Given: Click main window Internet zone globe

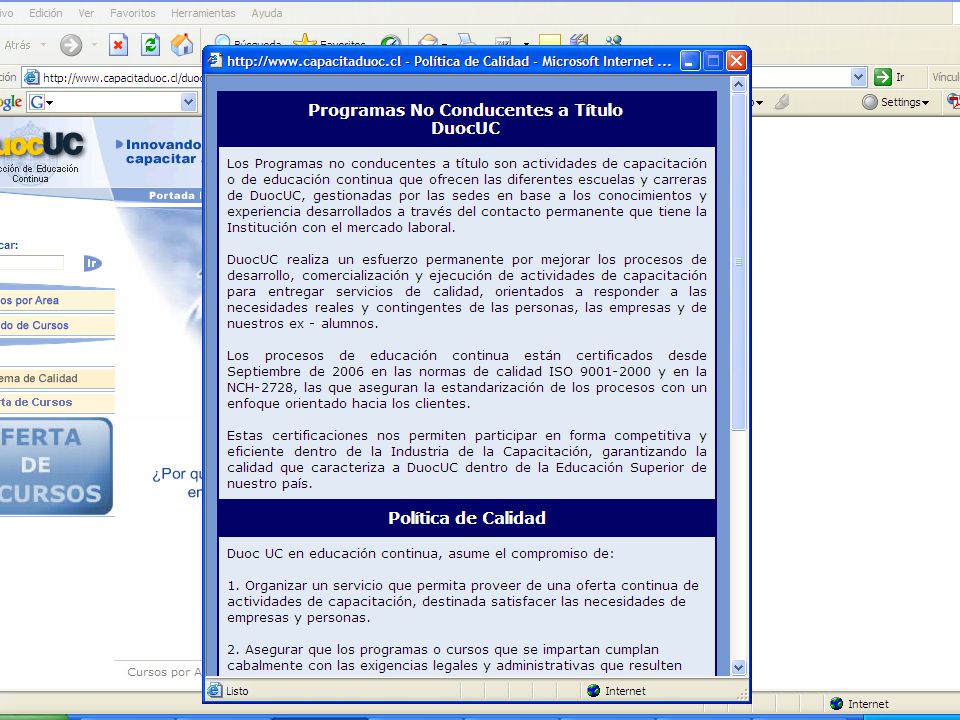Looking at the screenshot, I should pos(836,703).
